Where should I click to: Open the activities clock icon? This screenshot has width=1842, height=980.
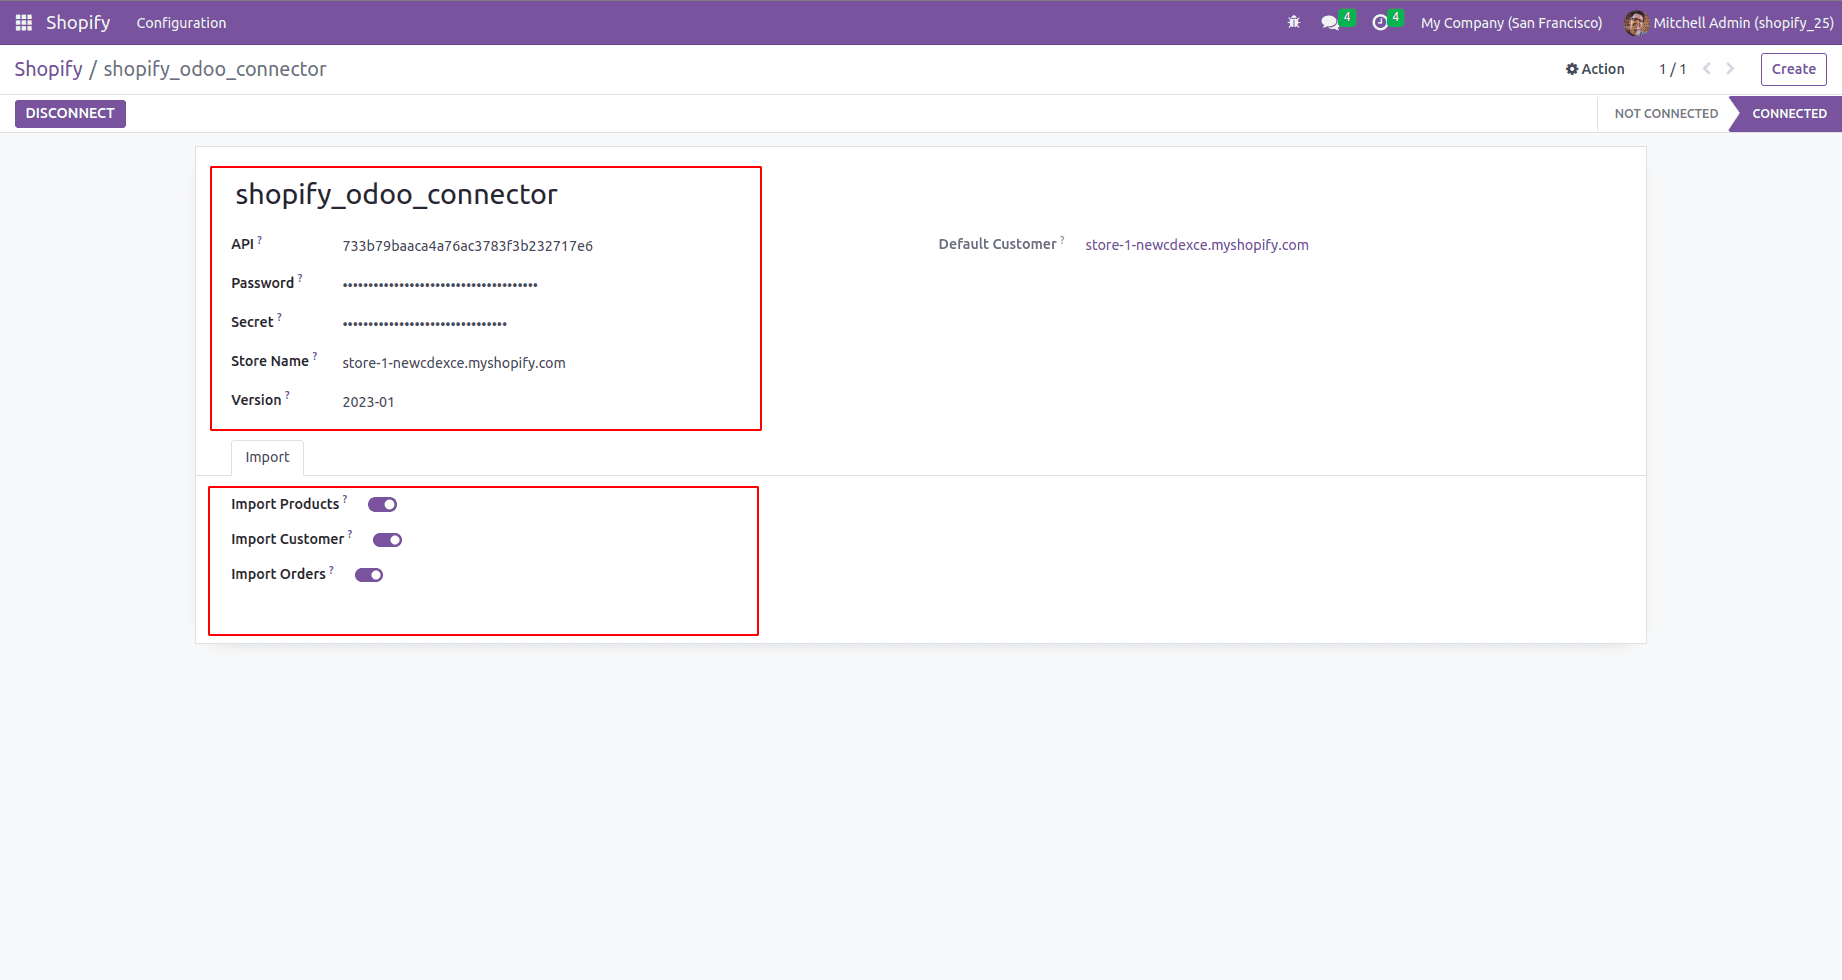[x=1380, y=22]
